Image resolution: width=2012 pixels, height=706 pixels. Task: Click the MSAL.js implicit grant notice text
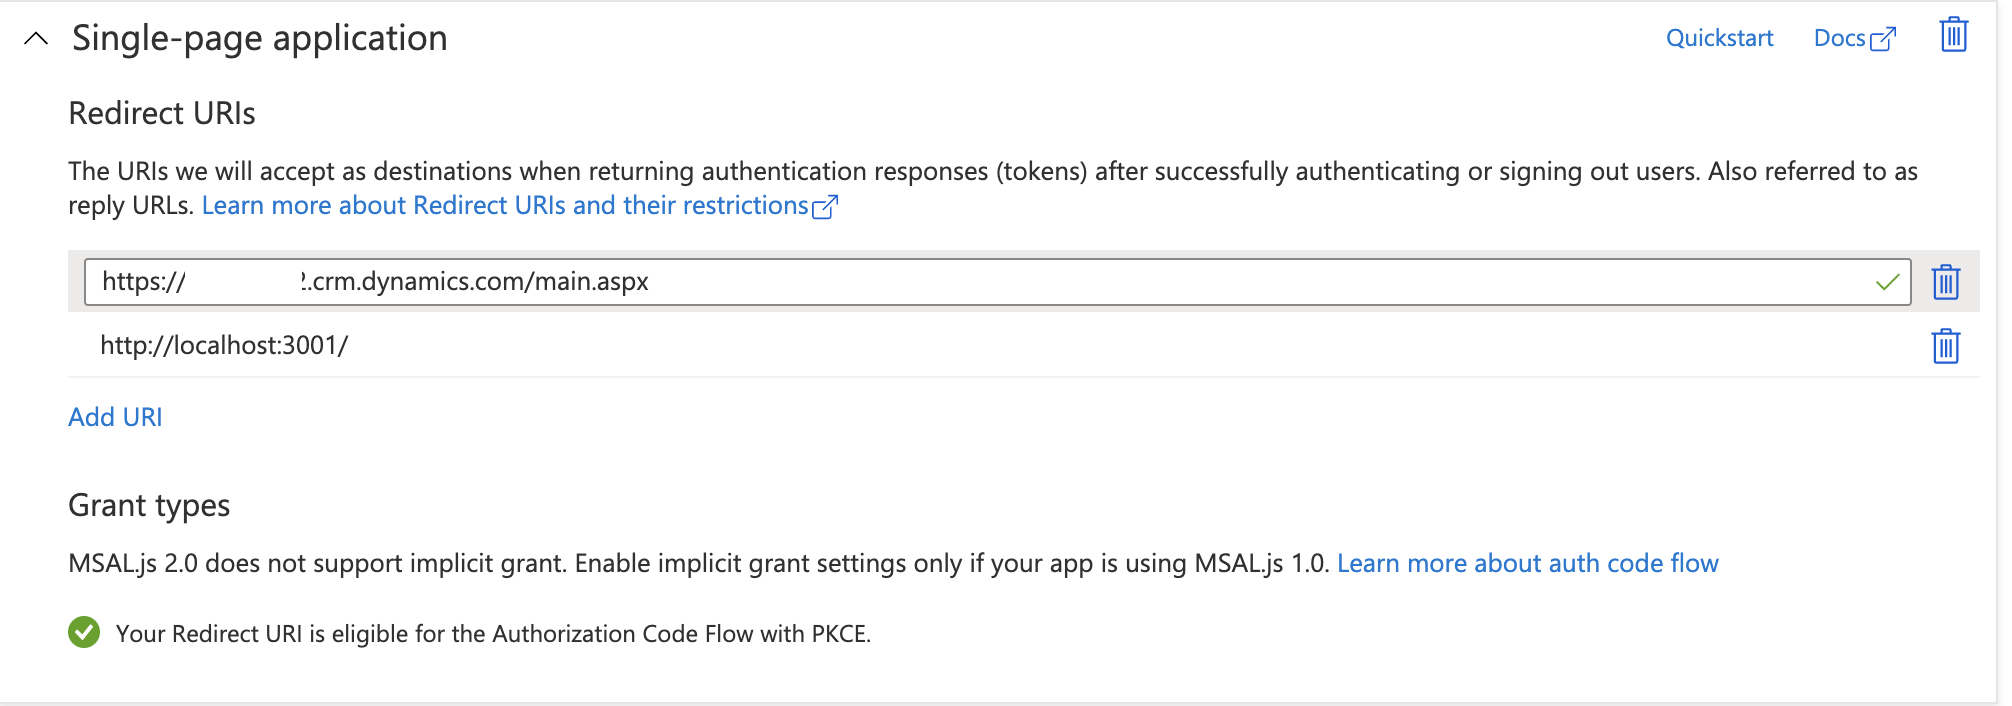click(700, 563)
